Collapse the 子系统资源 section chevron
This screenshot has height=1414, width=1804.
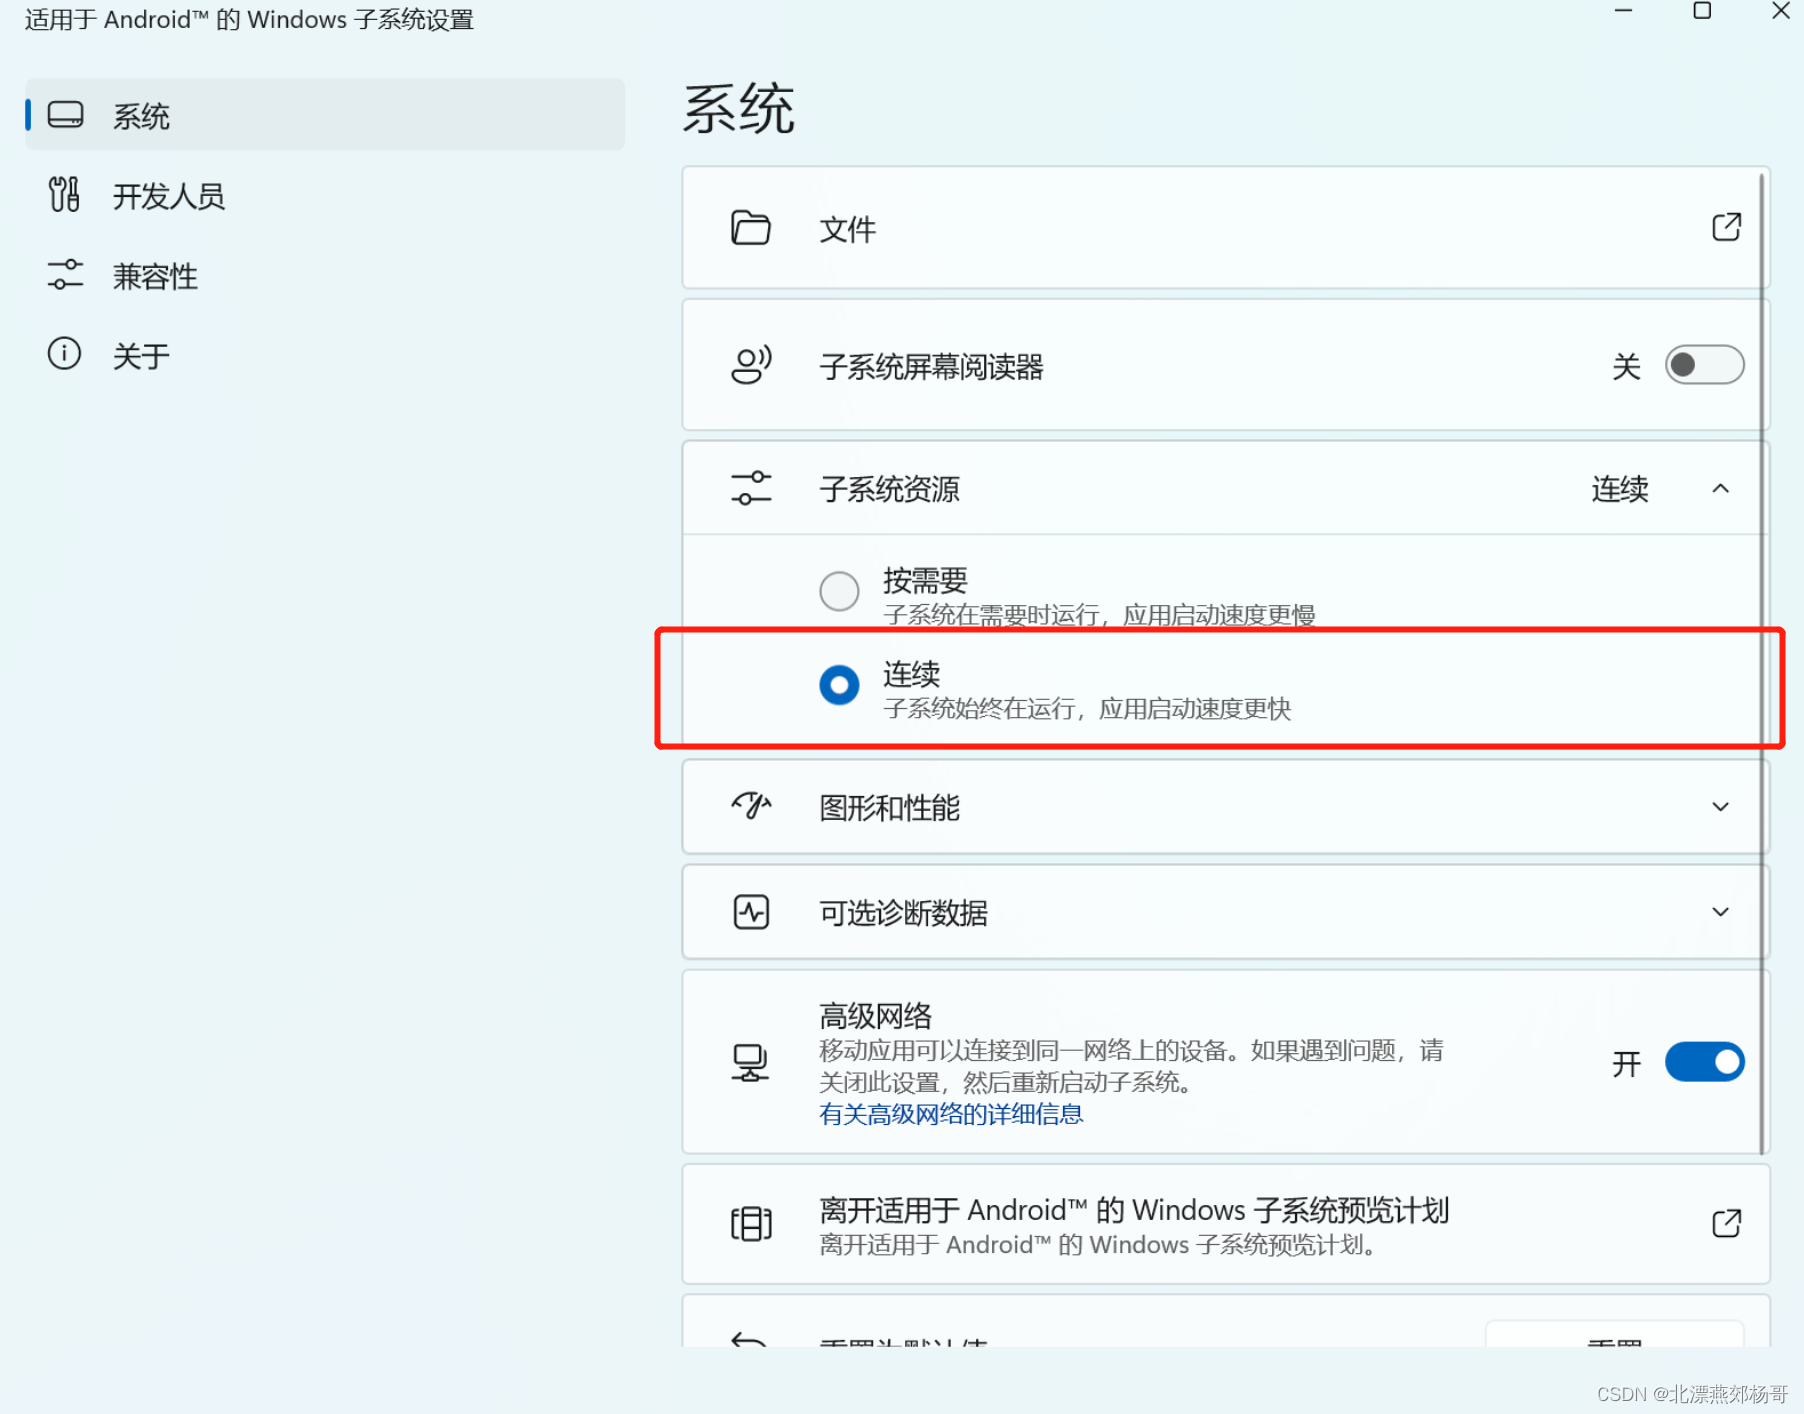1720,489
